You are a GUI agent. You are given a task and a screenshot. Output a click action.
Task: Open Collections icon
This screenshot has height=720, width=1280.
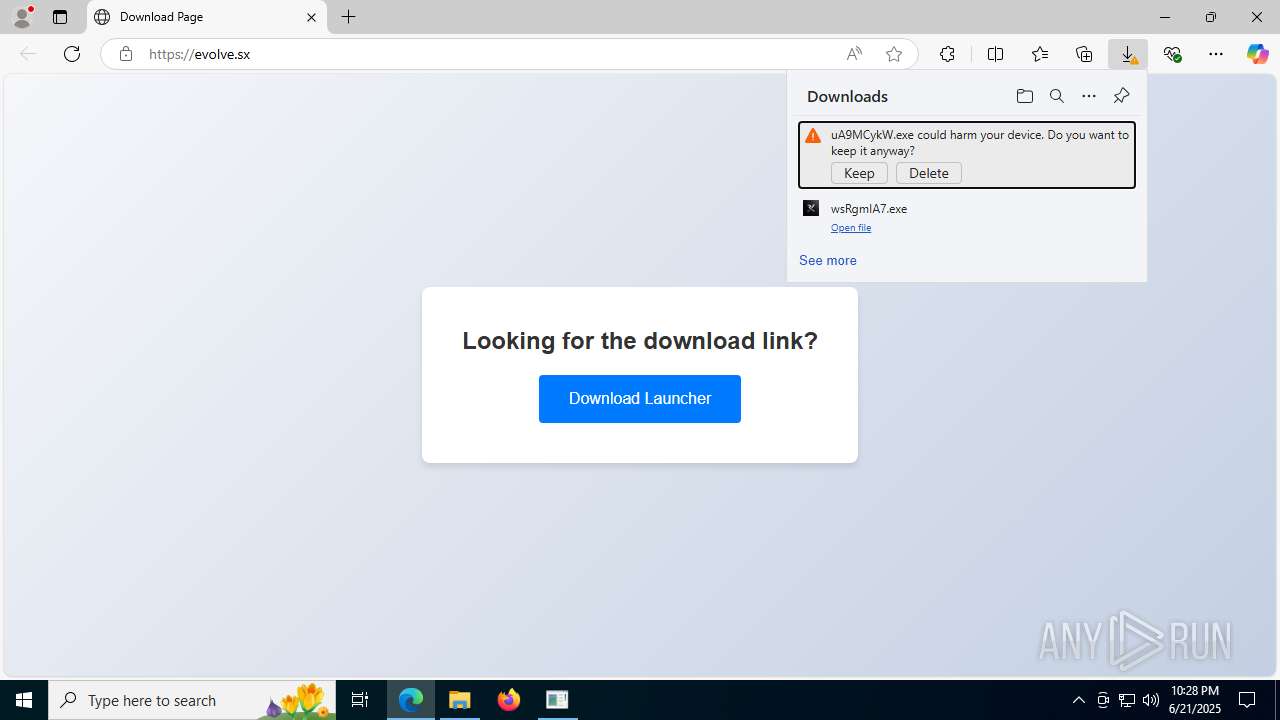[1084, 54]
